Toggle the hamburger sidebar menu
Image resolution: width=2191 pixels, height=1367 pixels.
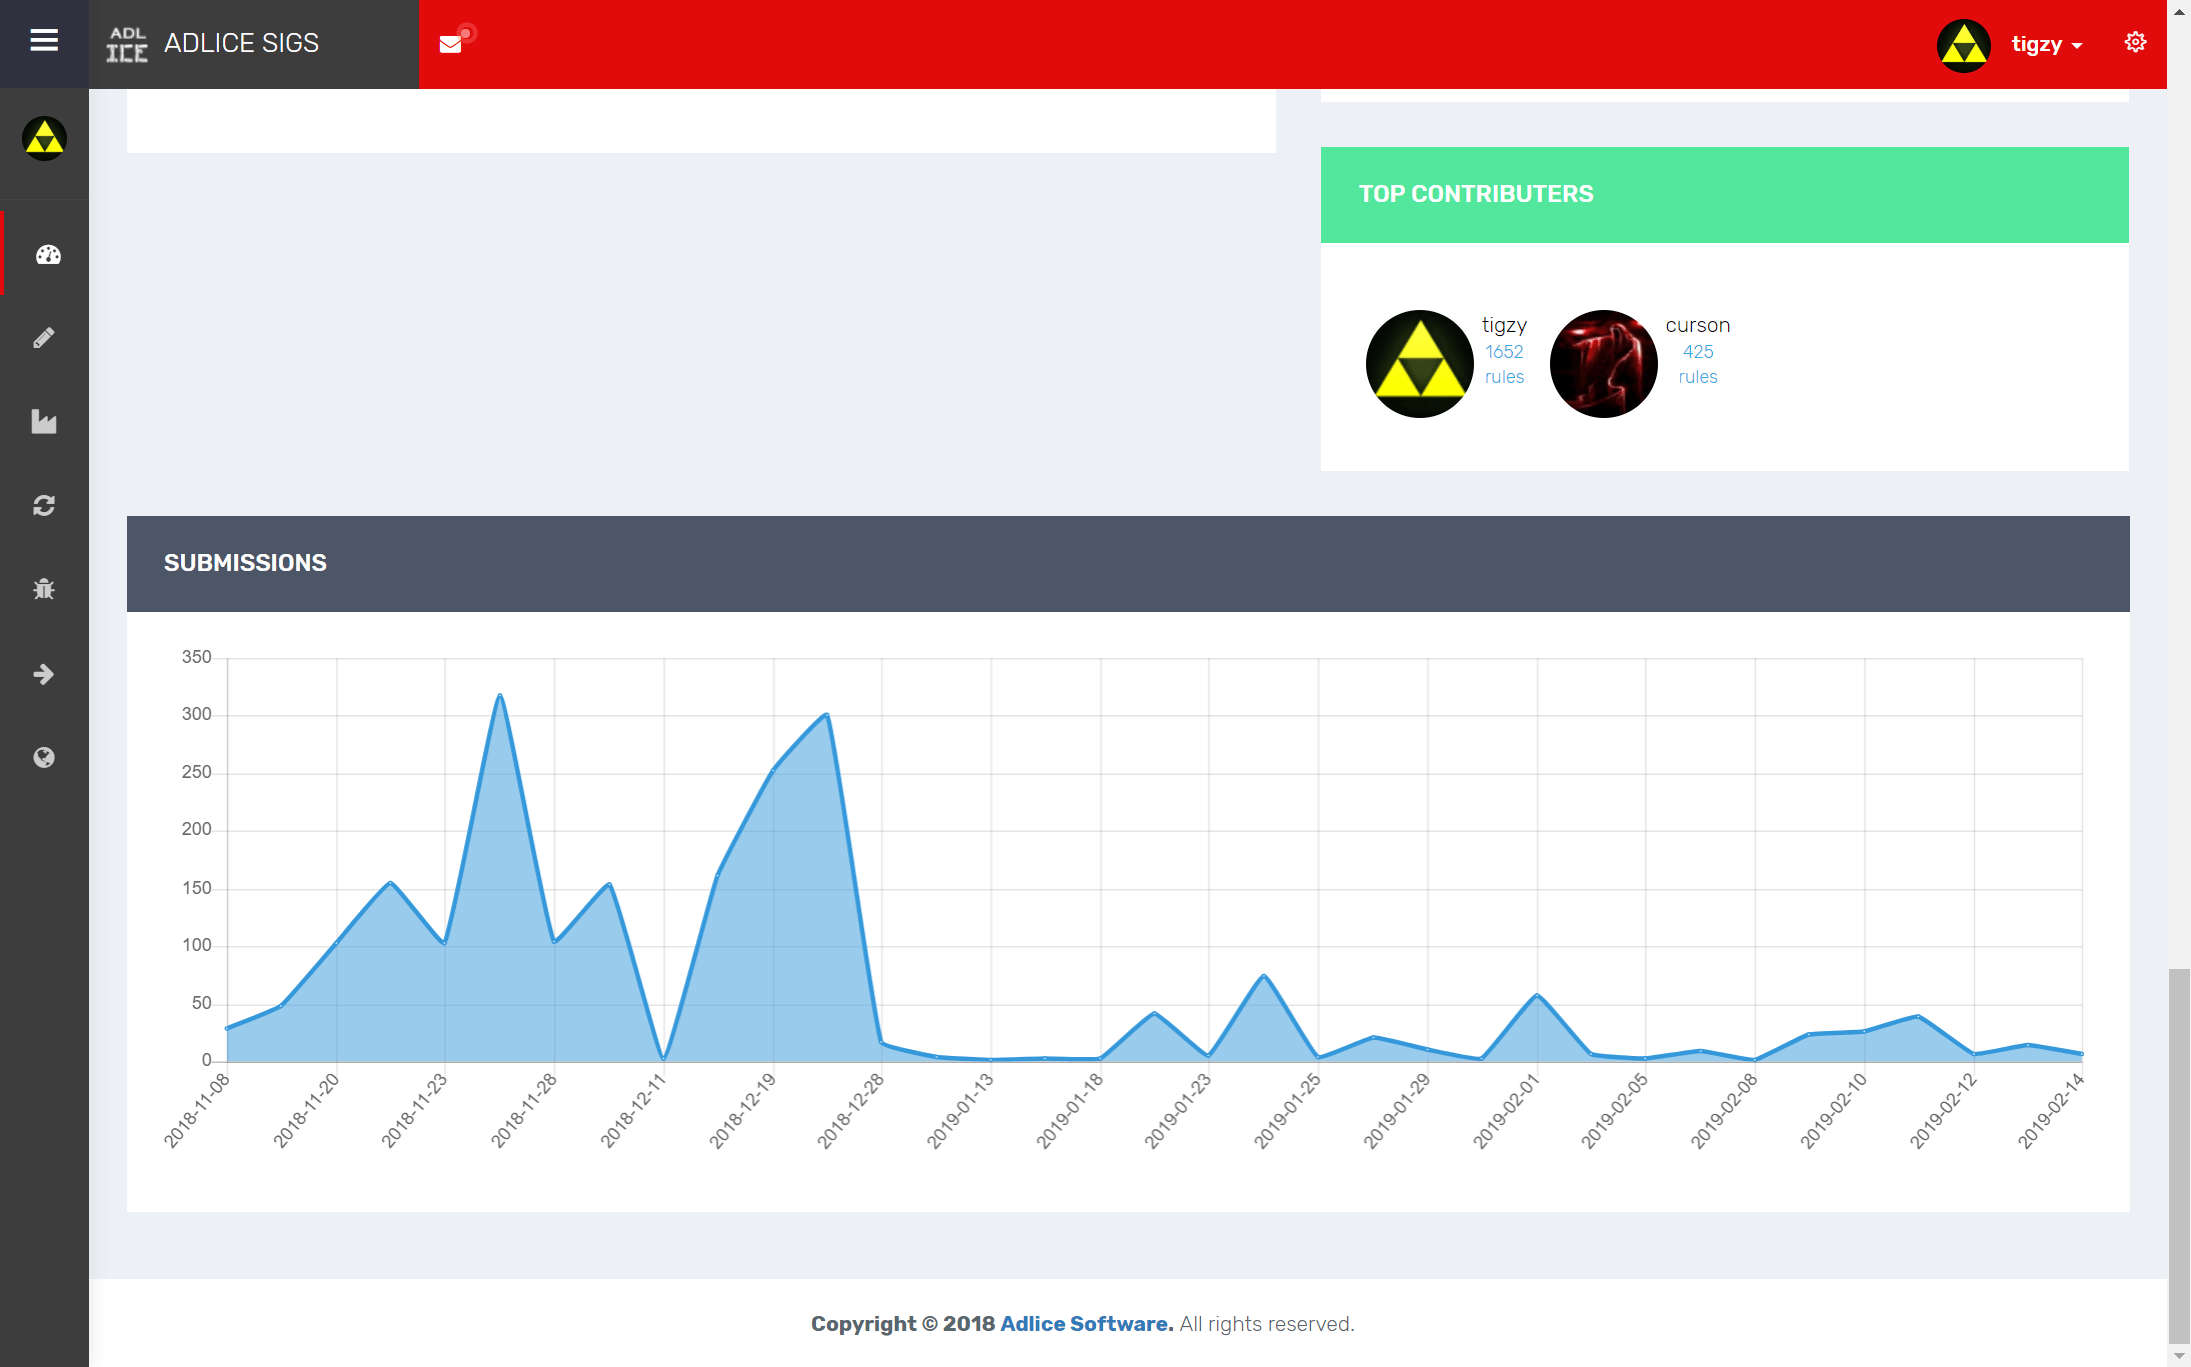click(44, 41)
